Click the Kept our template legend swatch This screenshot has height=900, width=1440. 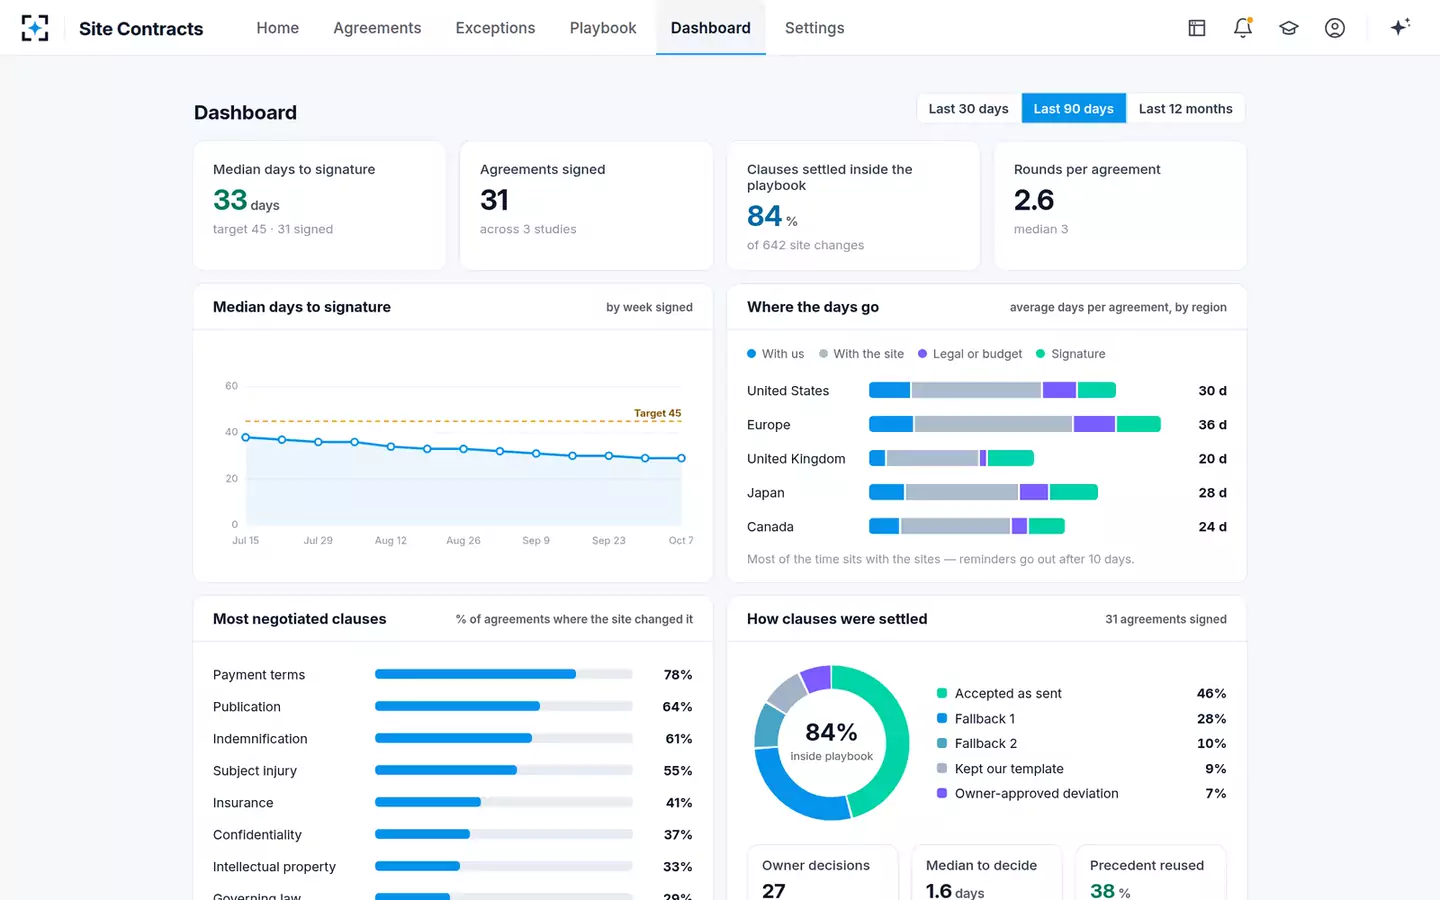942,768
